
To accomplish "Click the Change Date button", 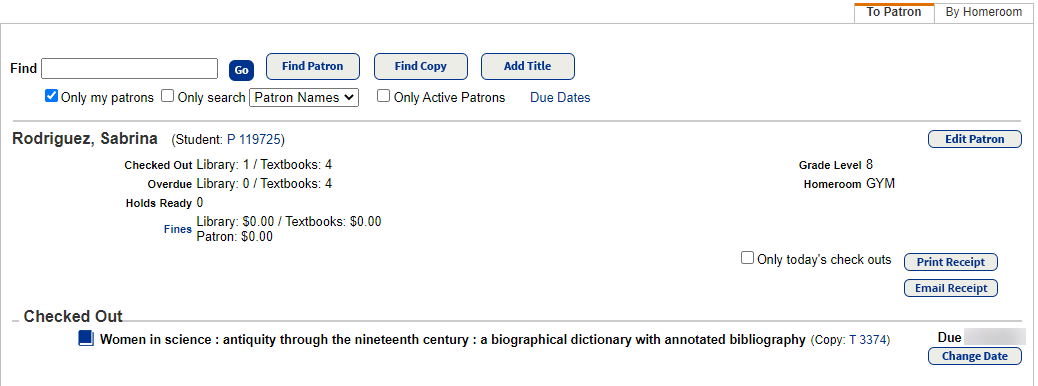I will pos(974,356).
